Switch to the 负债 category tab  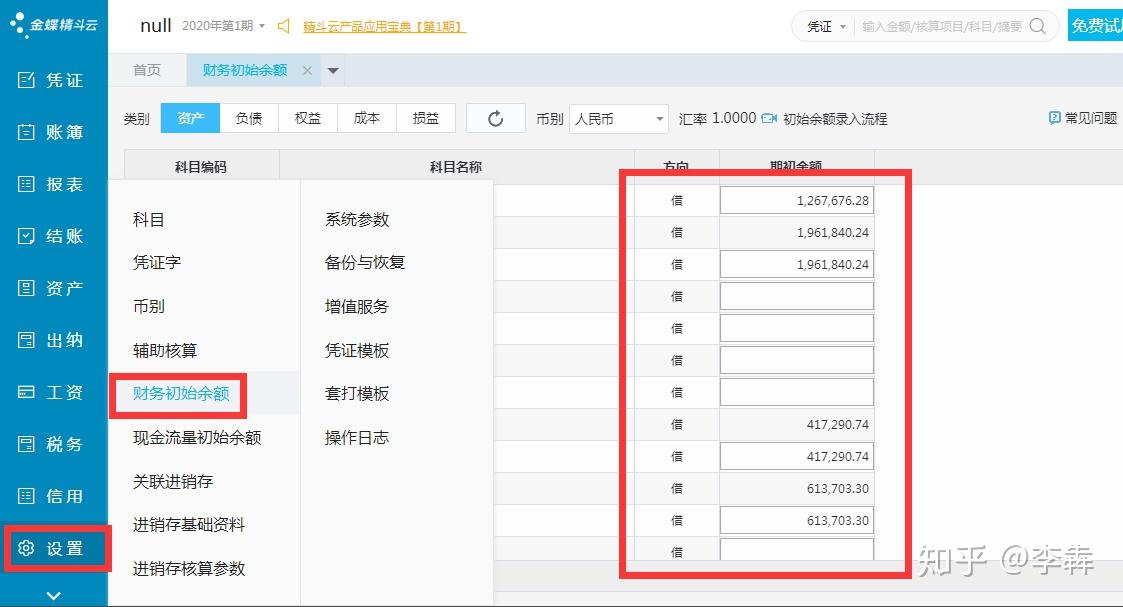(x=248, y=117)
